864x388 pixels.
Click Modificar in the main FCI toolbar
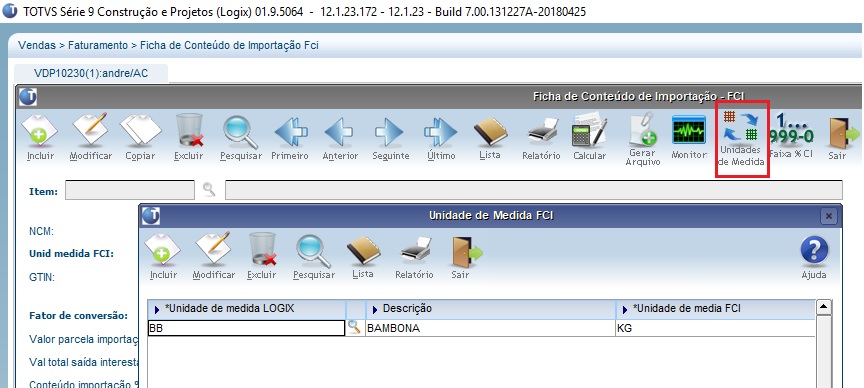(x=90, y=138)
